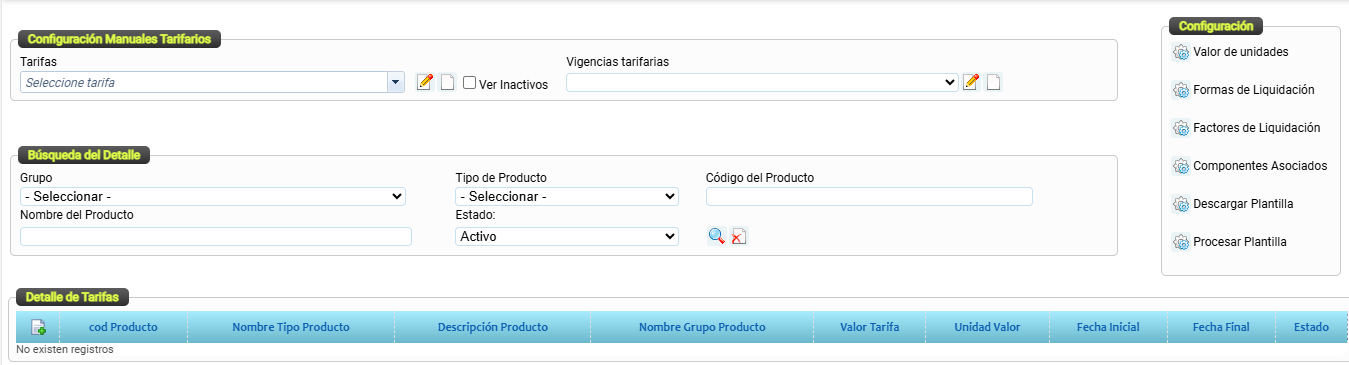This screenshot has height=365, width=1349.
Task: Click the edit pencil icon for Vigencias tarifarias
Action: (x=970, y=82)
